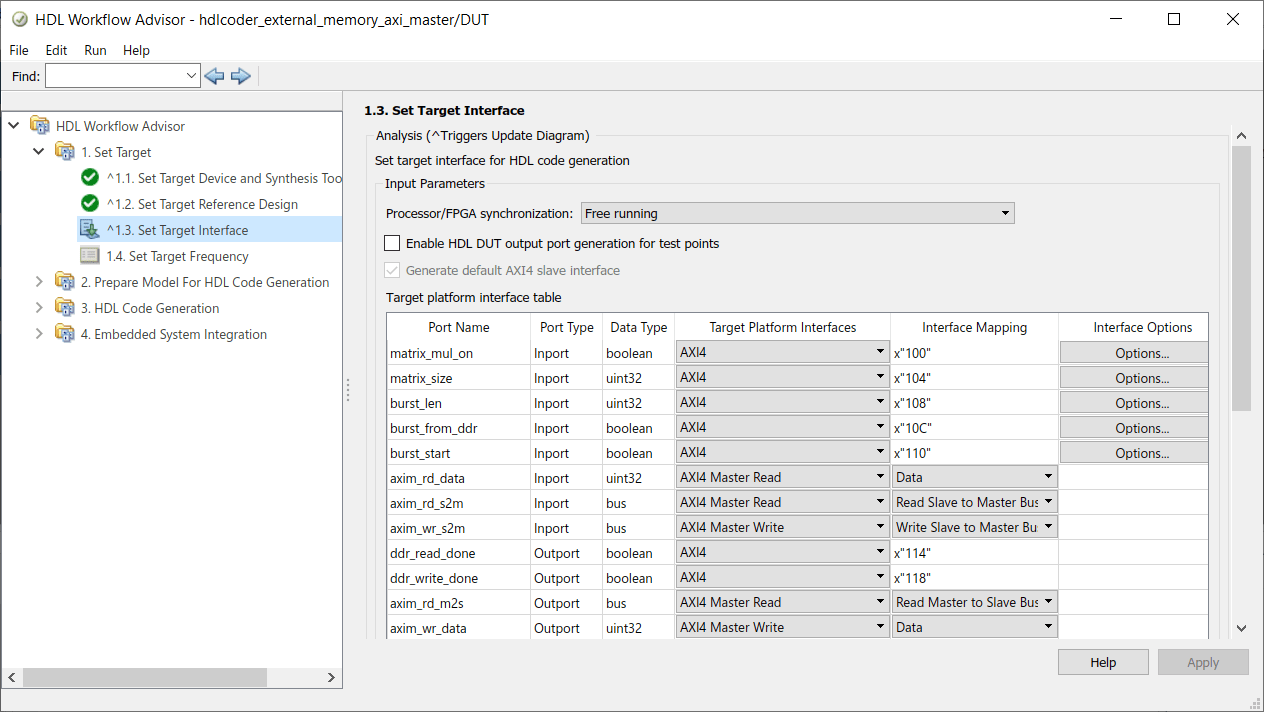1264x712 pixels.
Task: Open the Run menu
Action: point(95,50)
